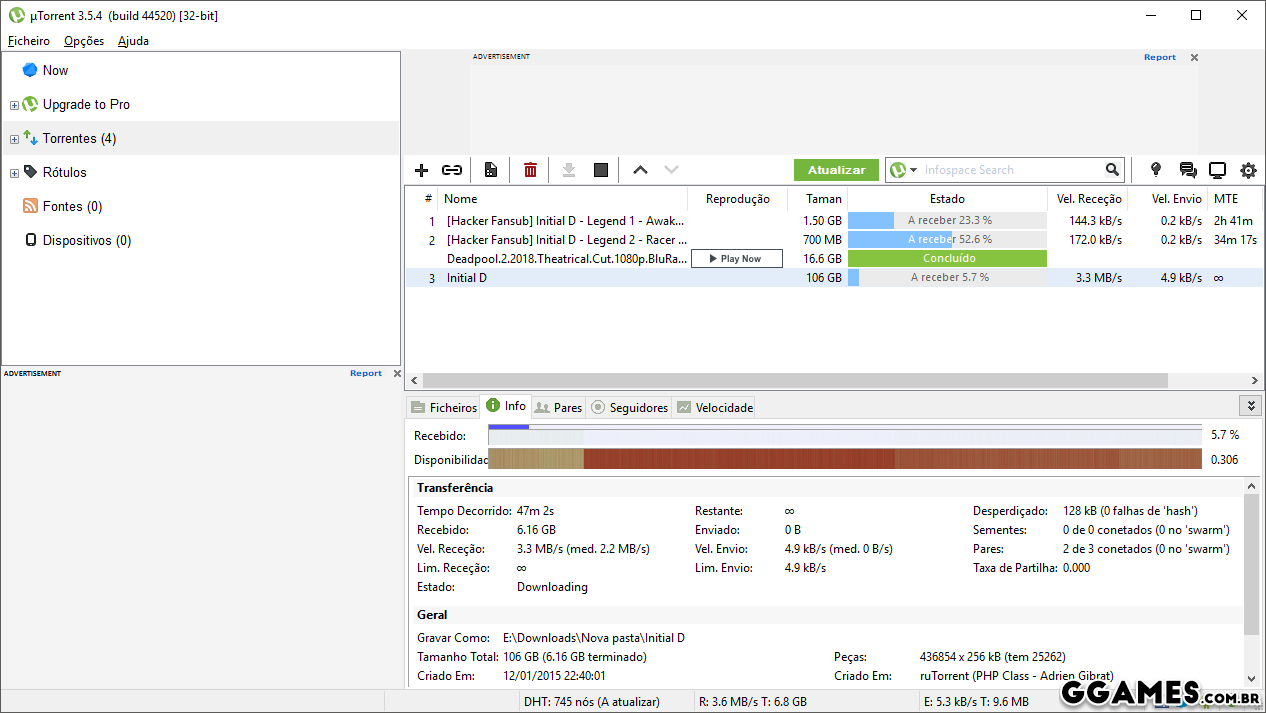
Task: Open the Opções menu
Action: coord(84,41)
